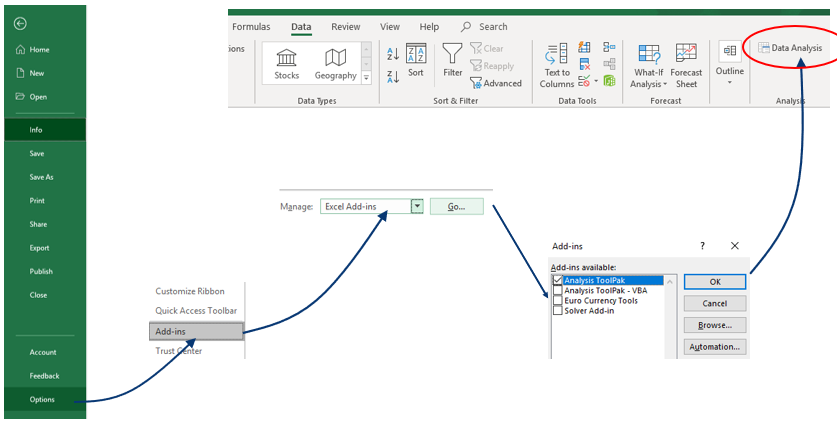The height and width of the screenshot is (423, 837).
Task: Switch to the Data ribbon tab
Action: pos(301,27)
